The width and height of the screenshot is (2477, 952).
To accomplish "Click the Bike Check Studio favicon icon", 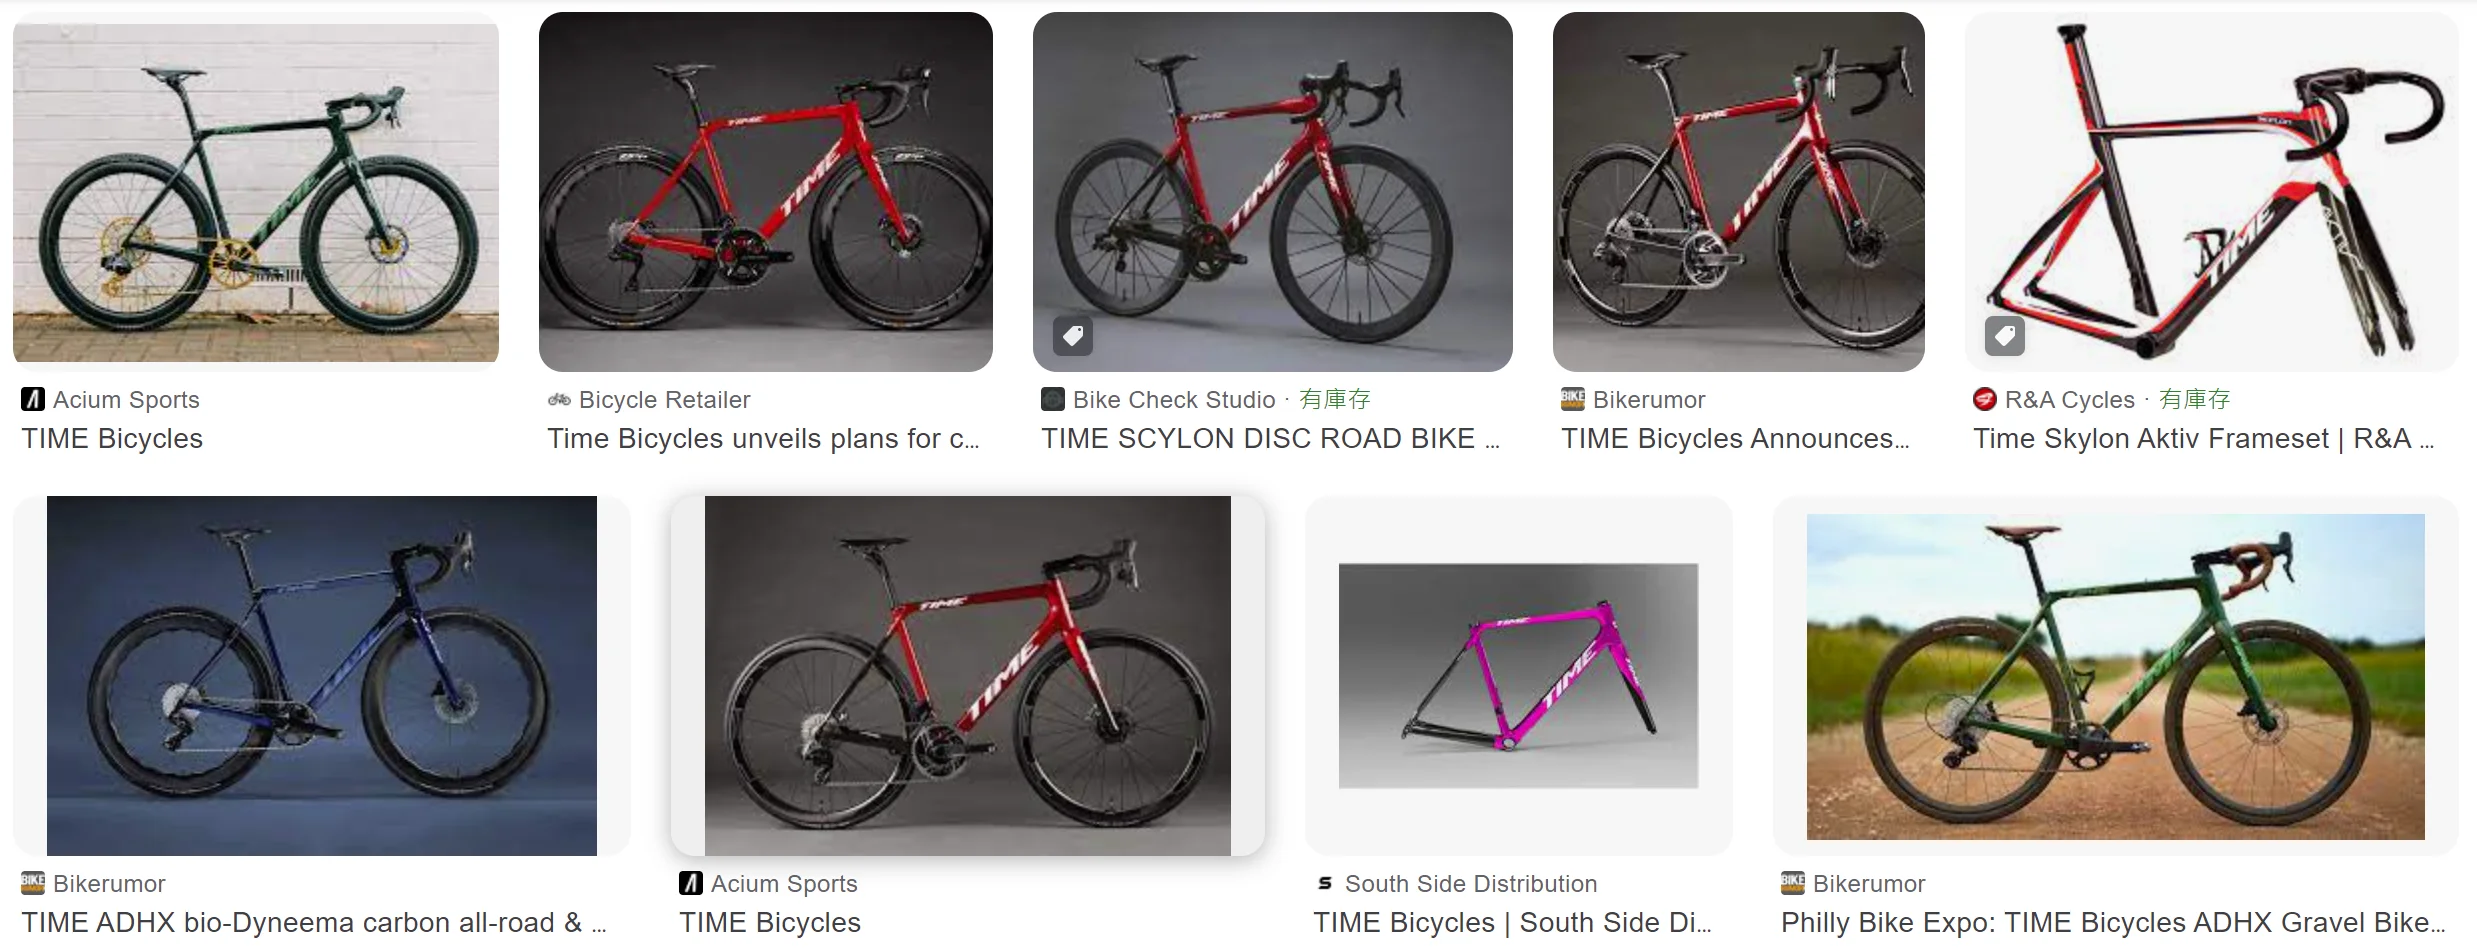I will pyautogui.click(x=1053, y=400).
